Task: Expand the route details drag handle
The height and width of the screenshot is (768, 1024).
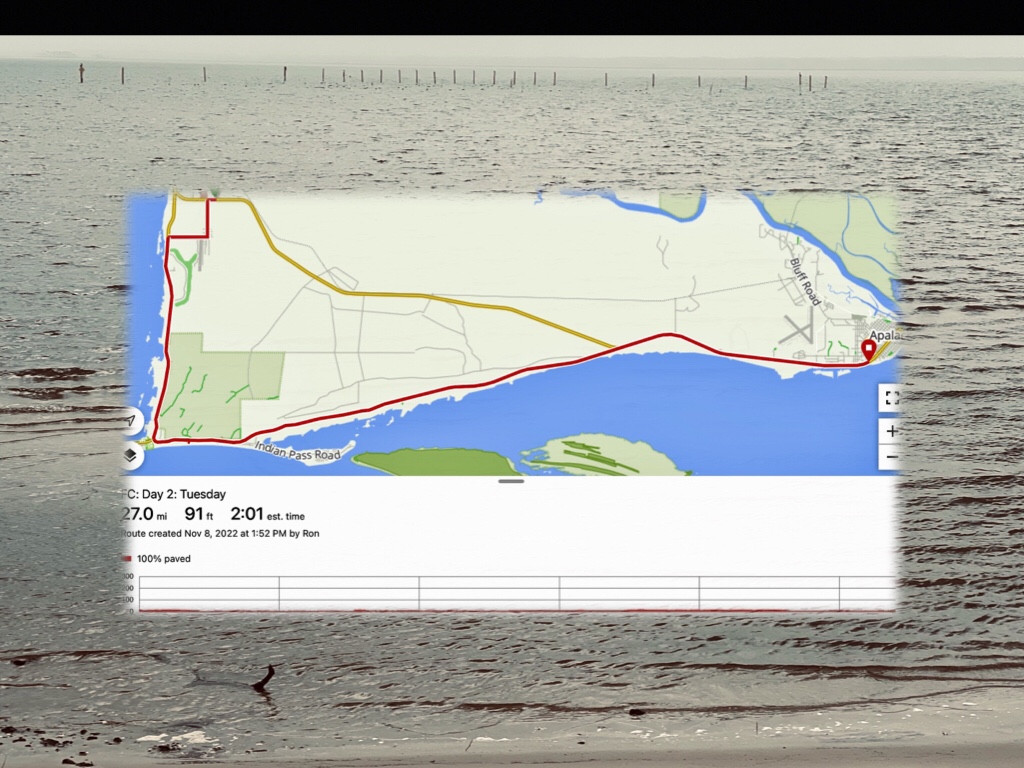Action: (511, 481)
